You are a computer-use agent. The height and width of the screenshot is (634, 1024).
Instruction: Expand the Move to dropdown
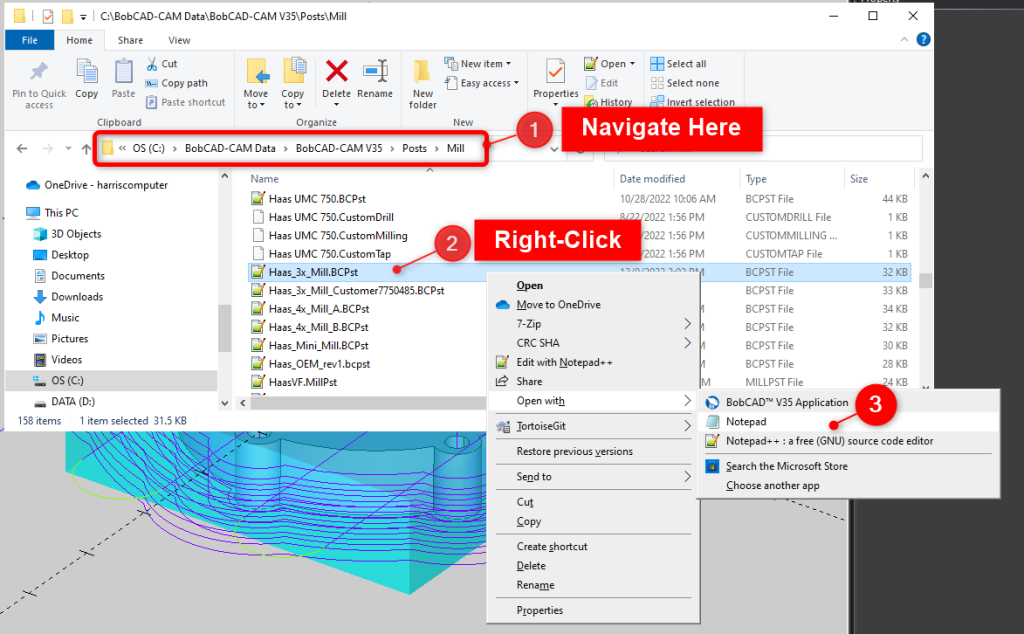pyautogui.click(x=256, y=105)
